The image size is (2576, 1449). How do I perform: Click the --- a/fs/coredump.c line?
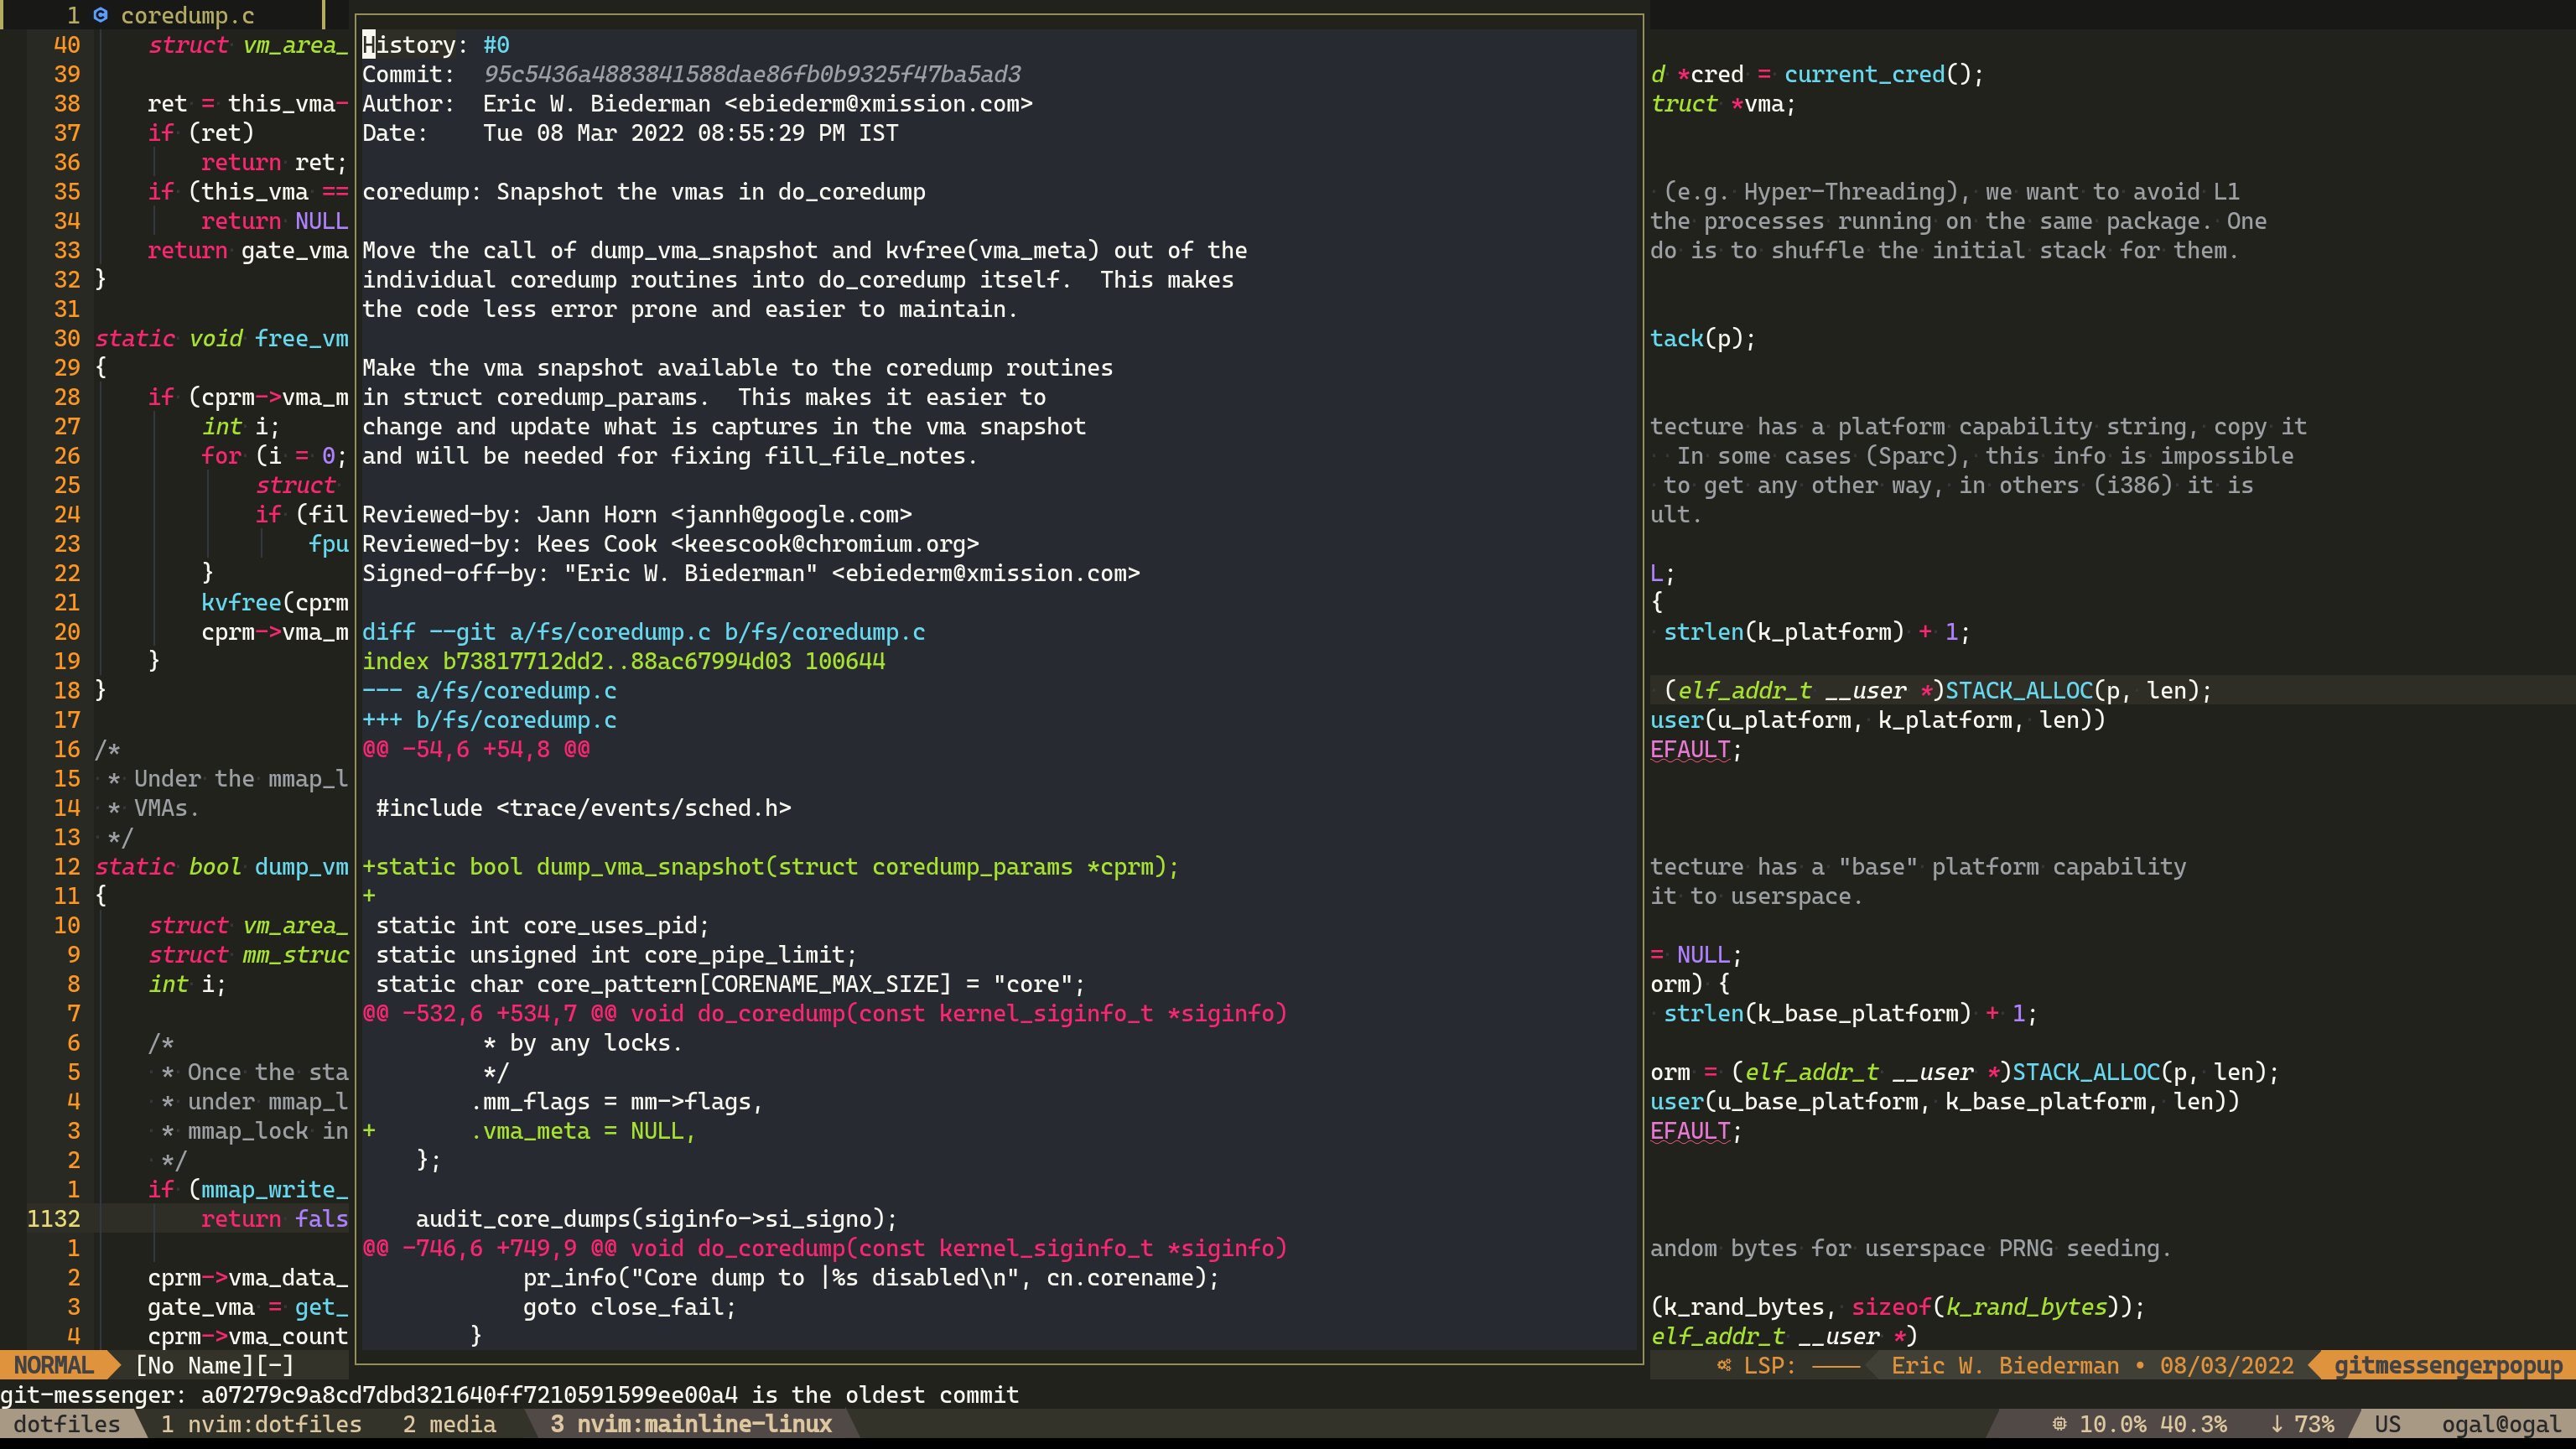(x=489, y=690)
